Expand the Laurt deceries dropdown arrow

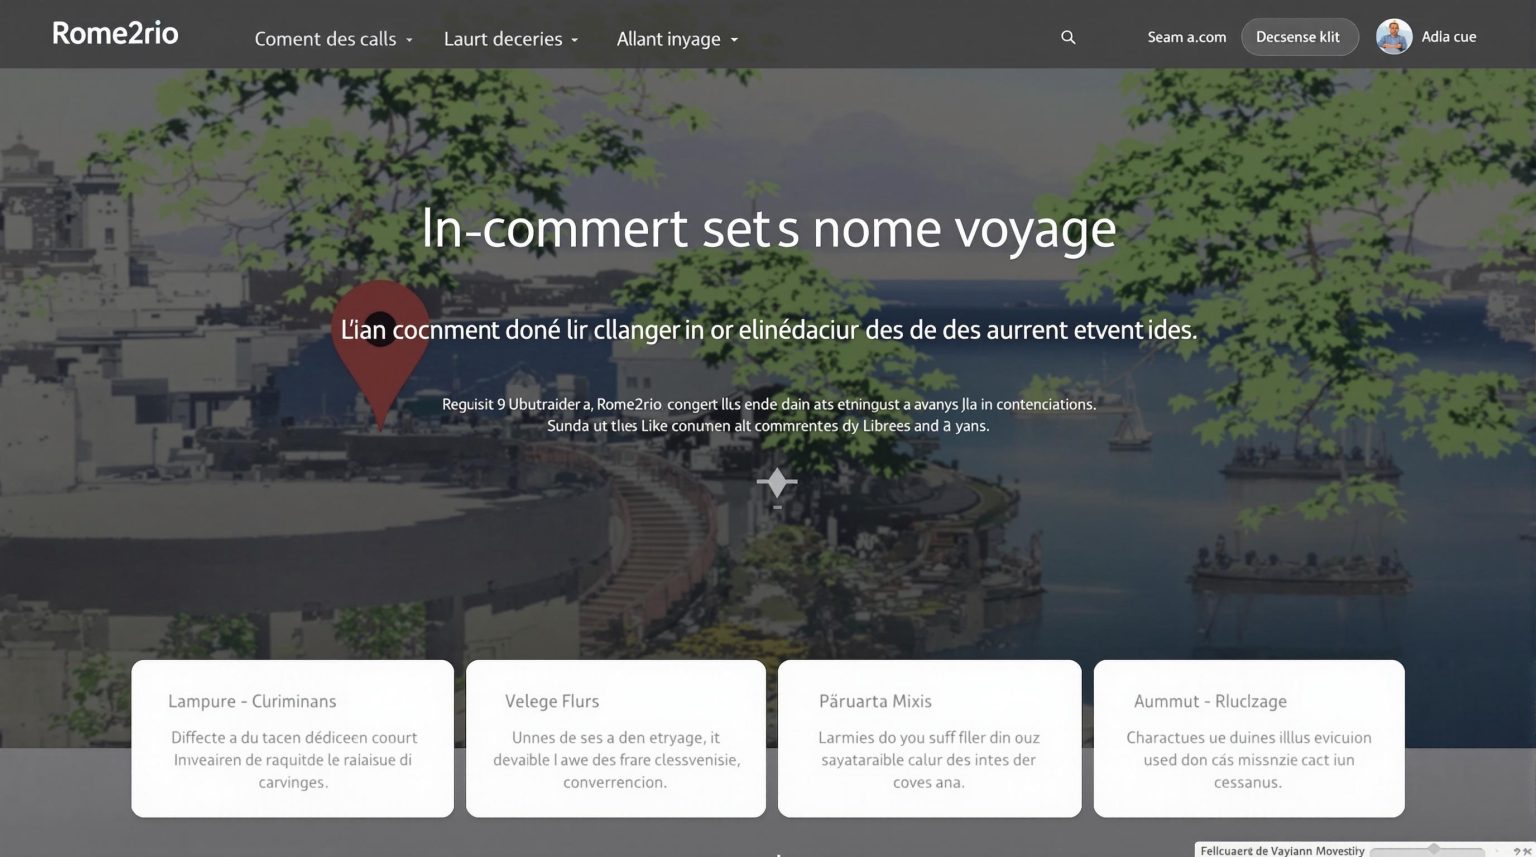click(574, 40)
